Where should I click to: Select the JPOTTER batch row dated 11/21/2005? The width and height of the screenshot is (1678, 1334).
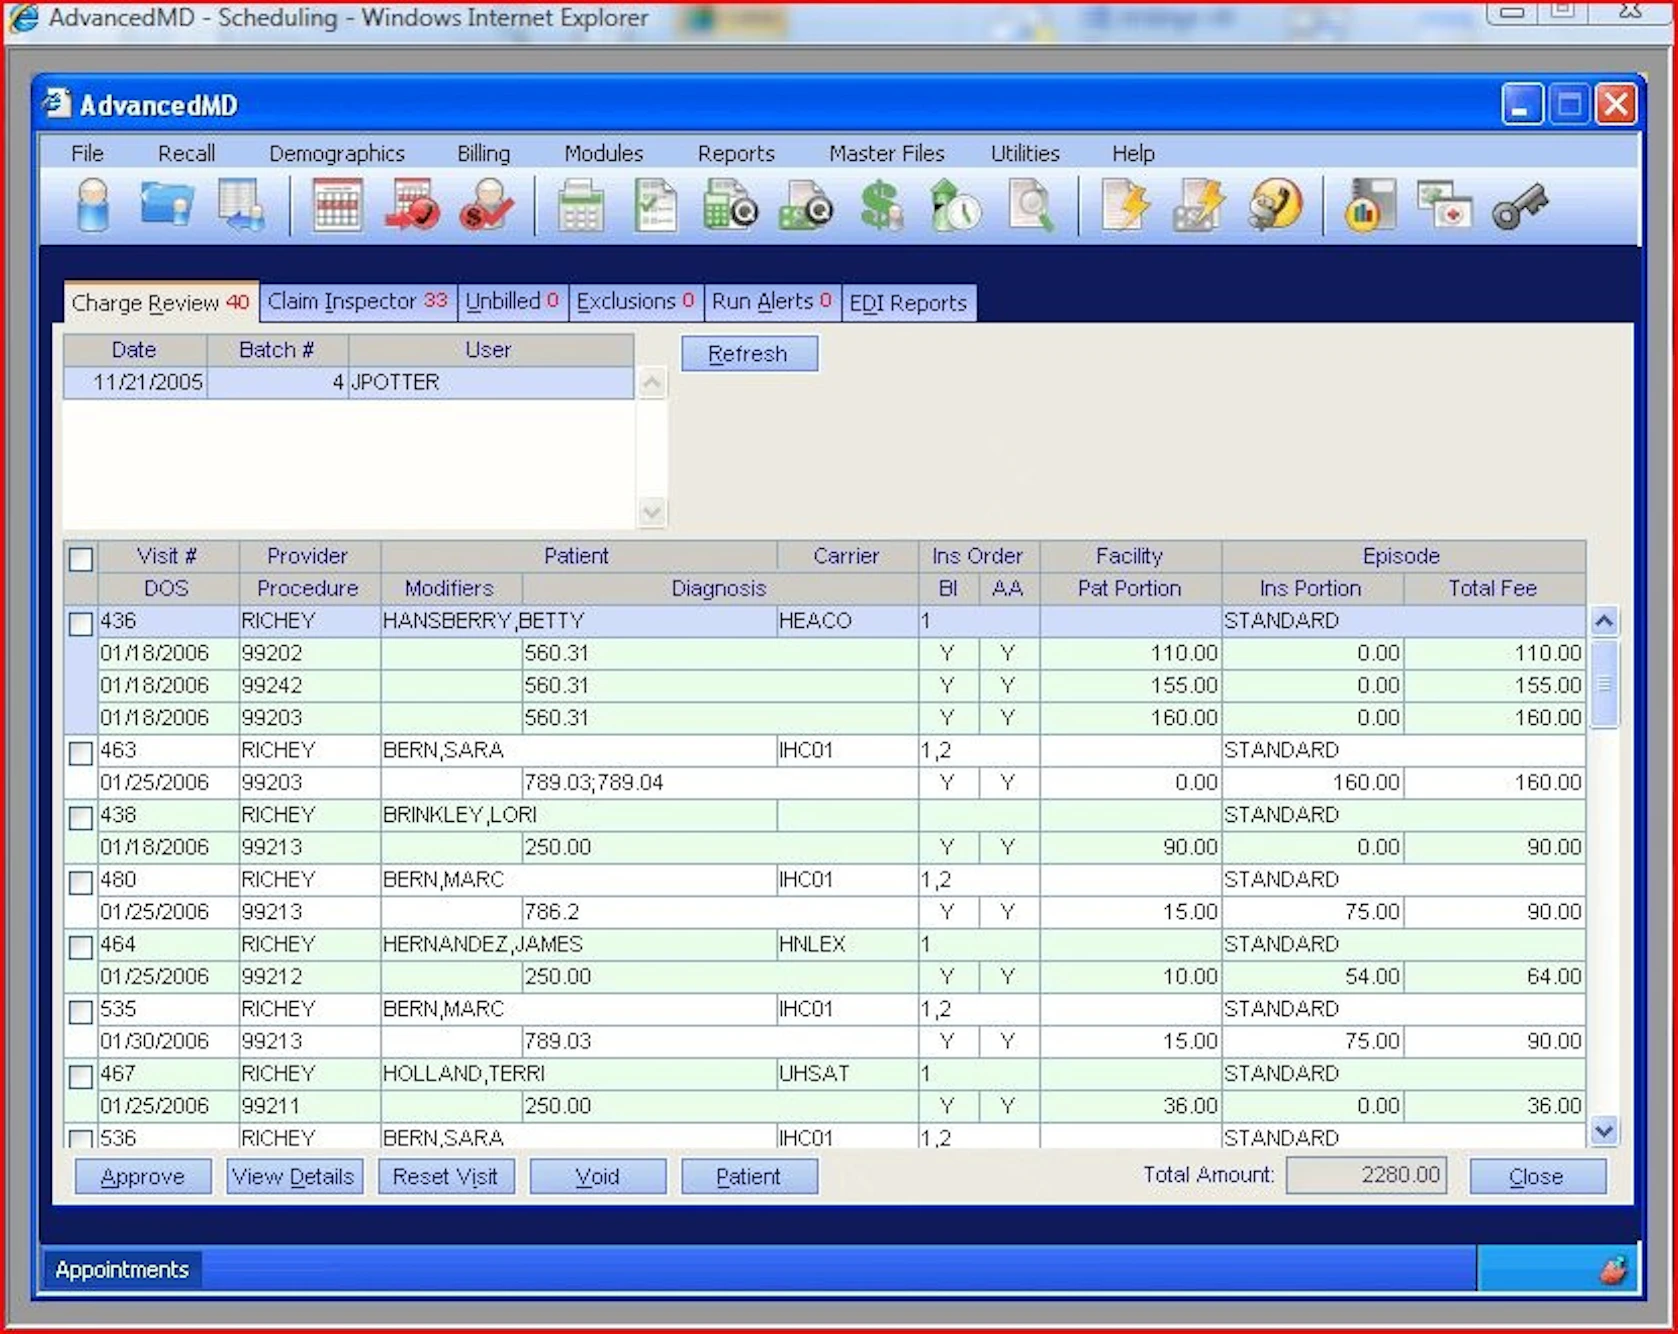(348, 382)
